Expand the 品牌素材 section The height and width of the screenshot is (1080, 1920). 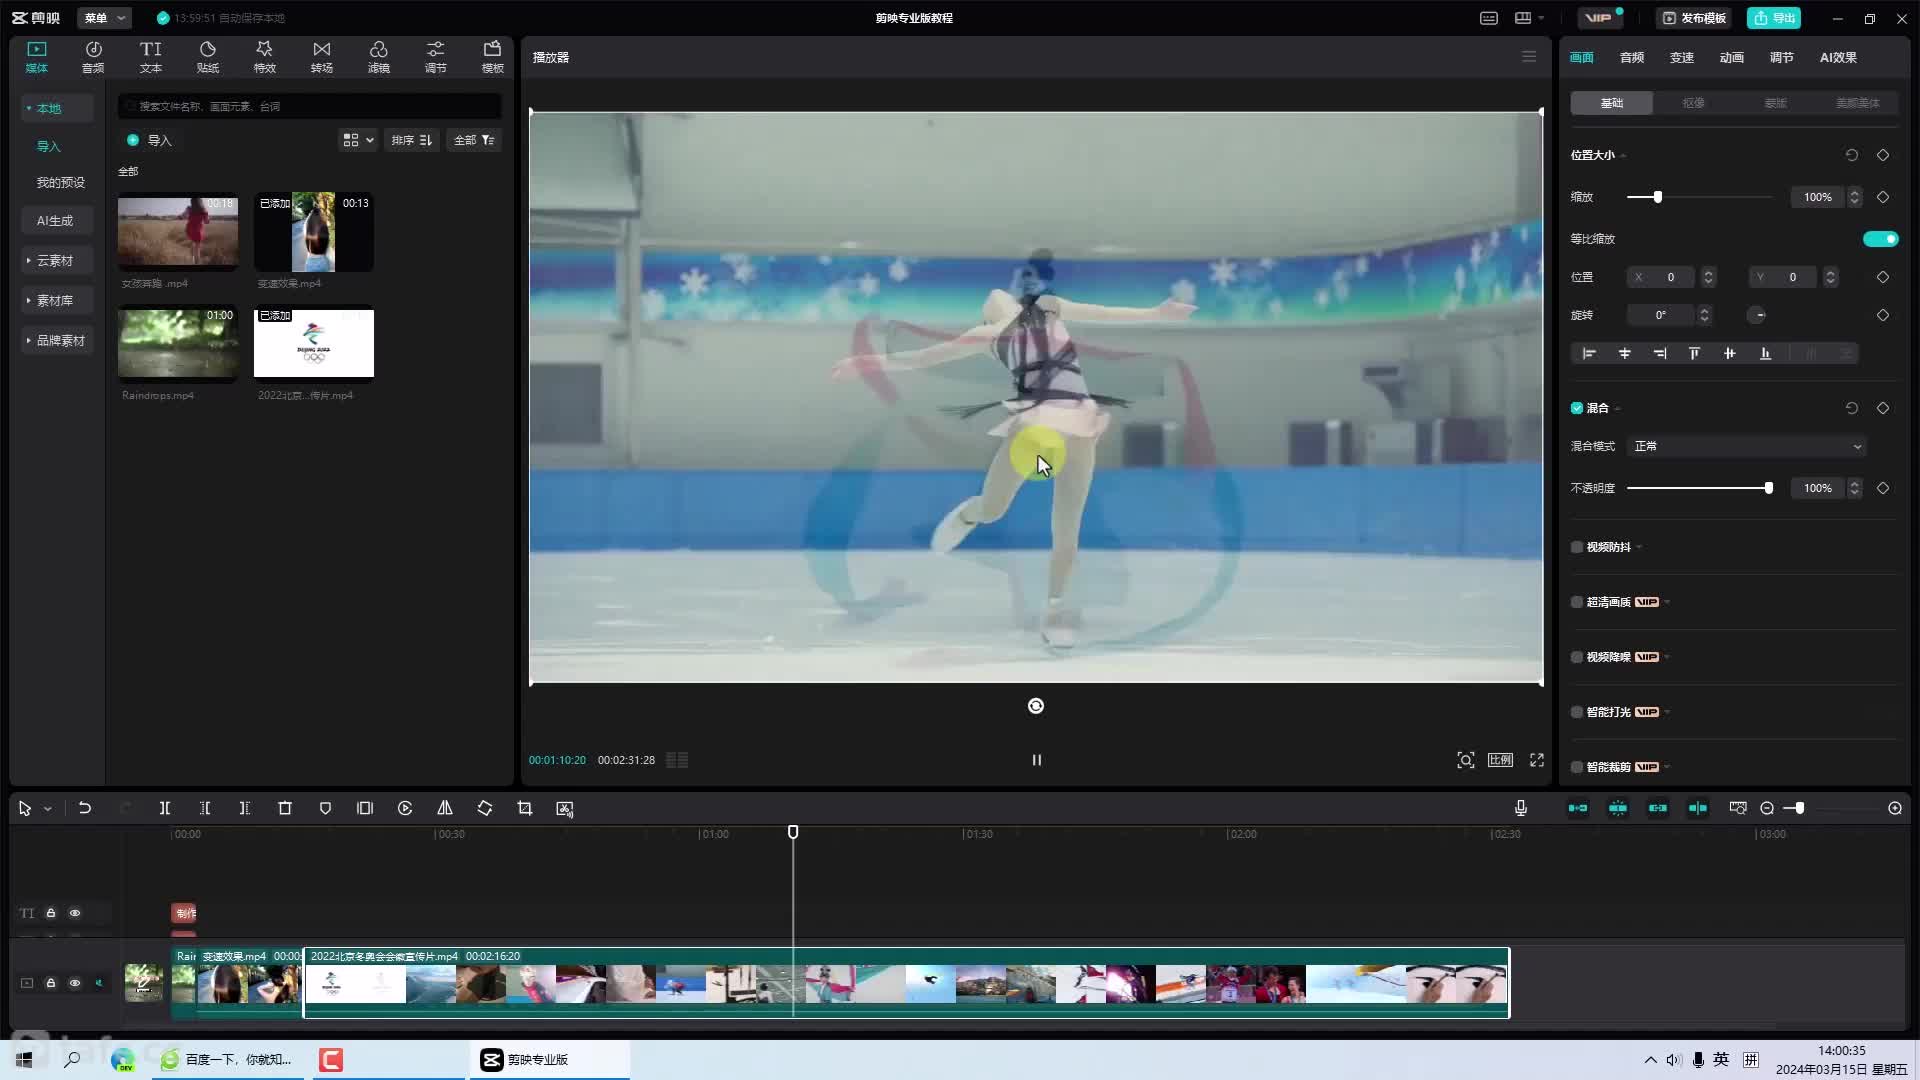tap(56, 341)
